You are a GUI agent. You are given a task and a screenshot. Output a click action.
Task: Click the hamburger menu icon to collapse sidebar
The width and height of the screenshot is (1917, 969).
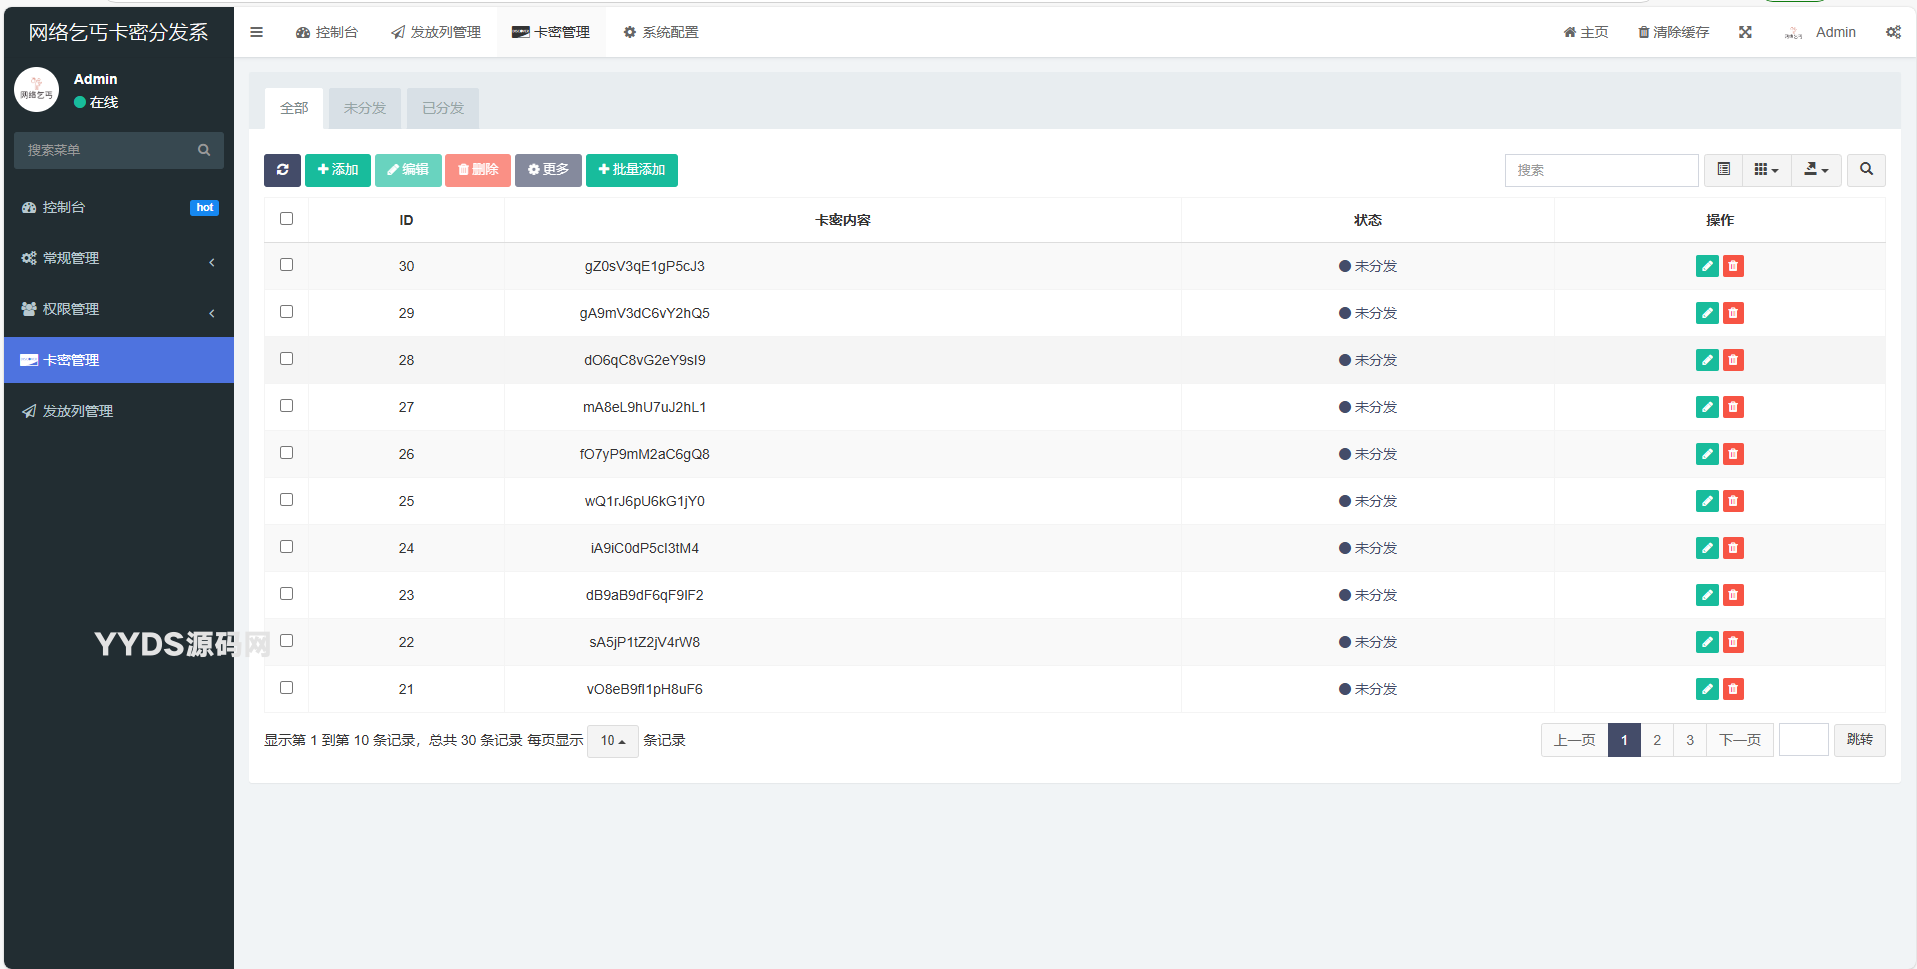click(x=256, y=32)
